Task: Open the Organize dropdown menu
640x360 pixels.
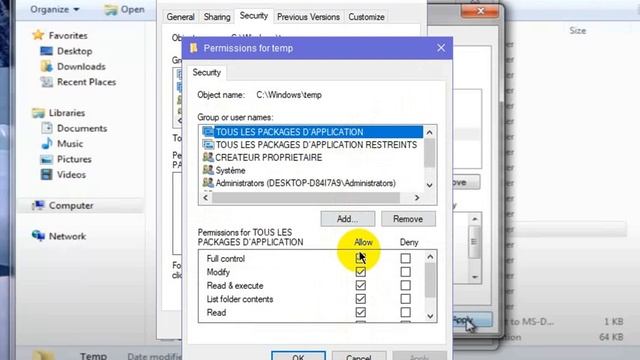Action: click(x=54, y=9)
